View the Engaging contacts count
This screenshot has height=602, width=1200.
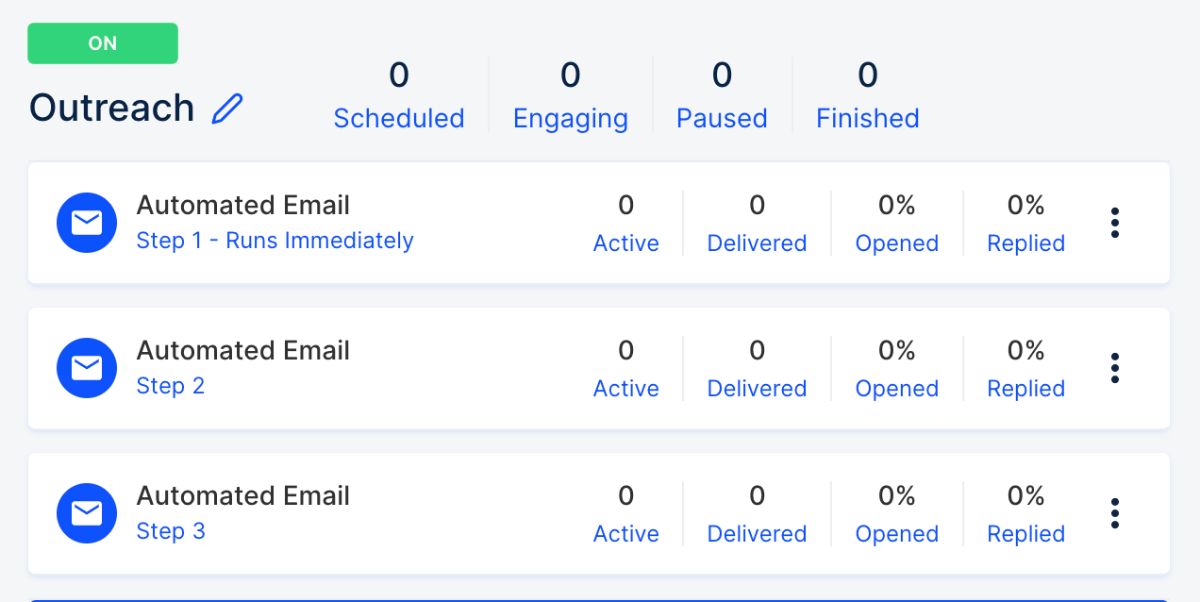(570, 118)
